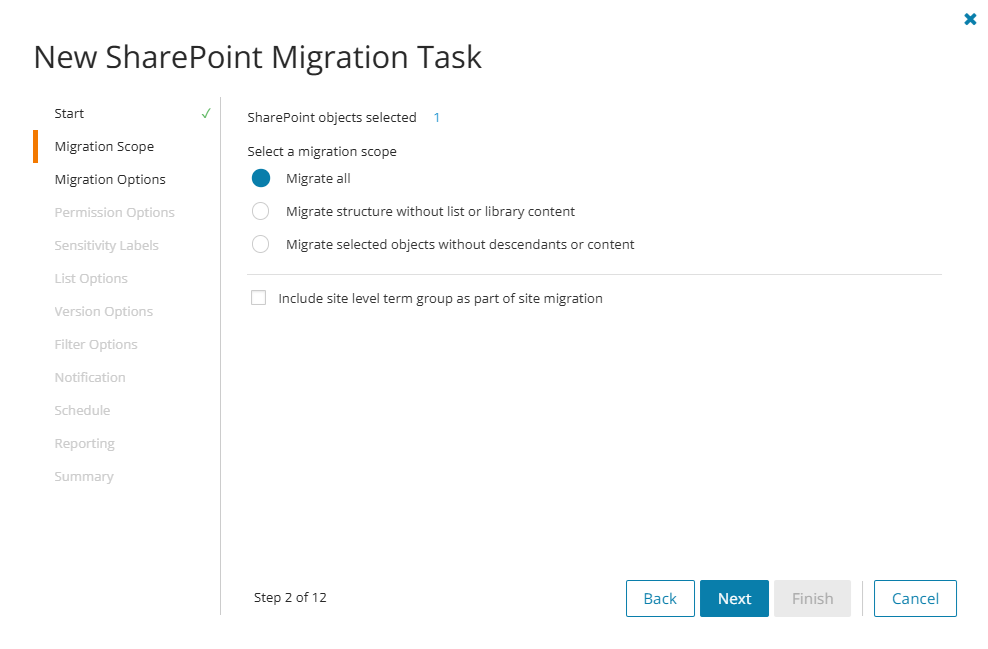Viewport: 988px width, 649px height.
Task: Close the migration task dialog
Action: (x=969, y=19)
